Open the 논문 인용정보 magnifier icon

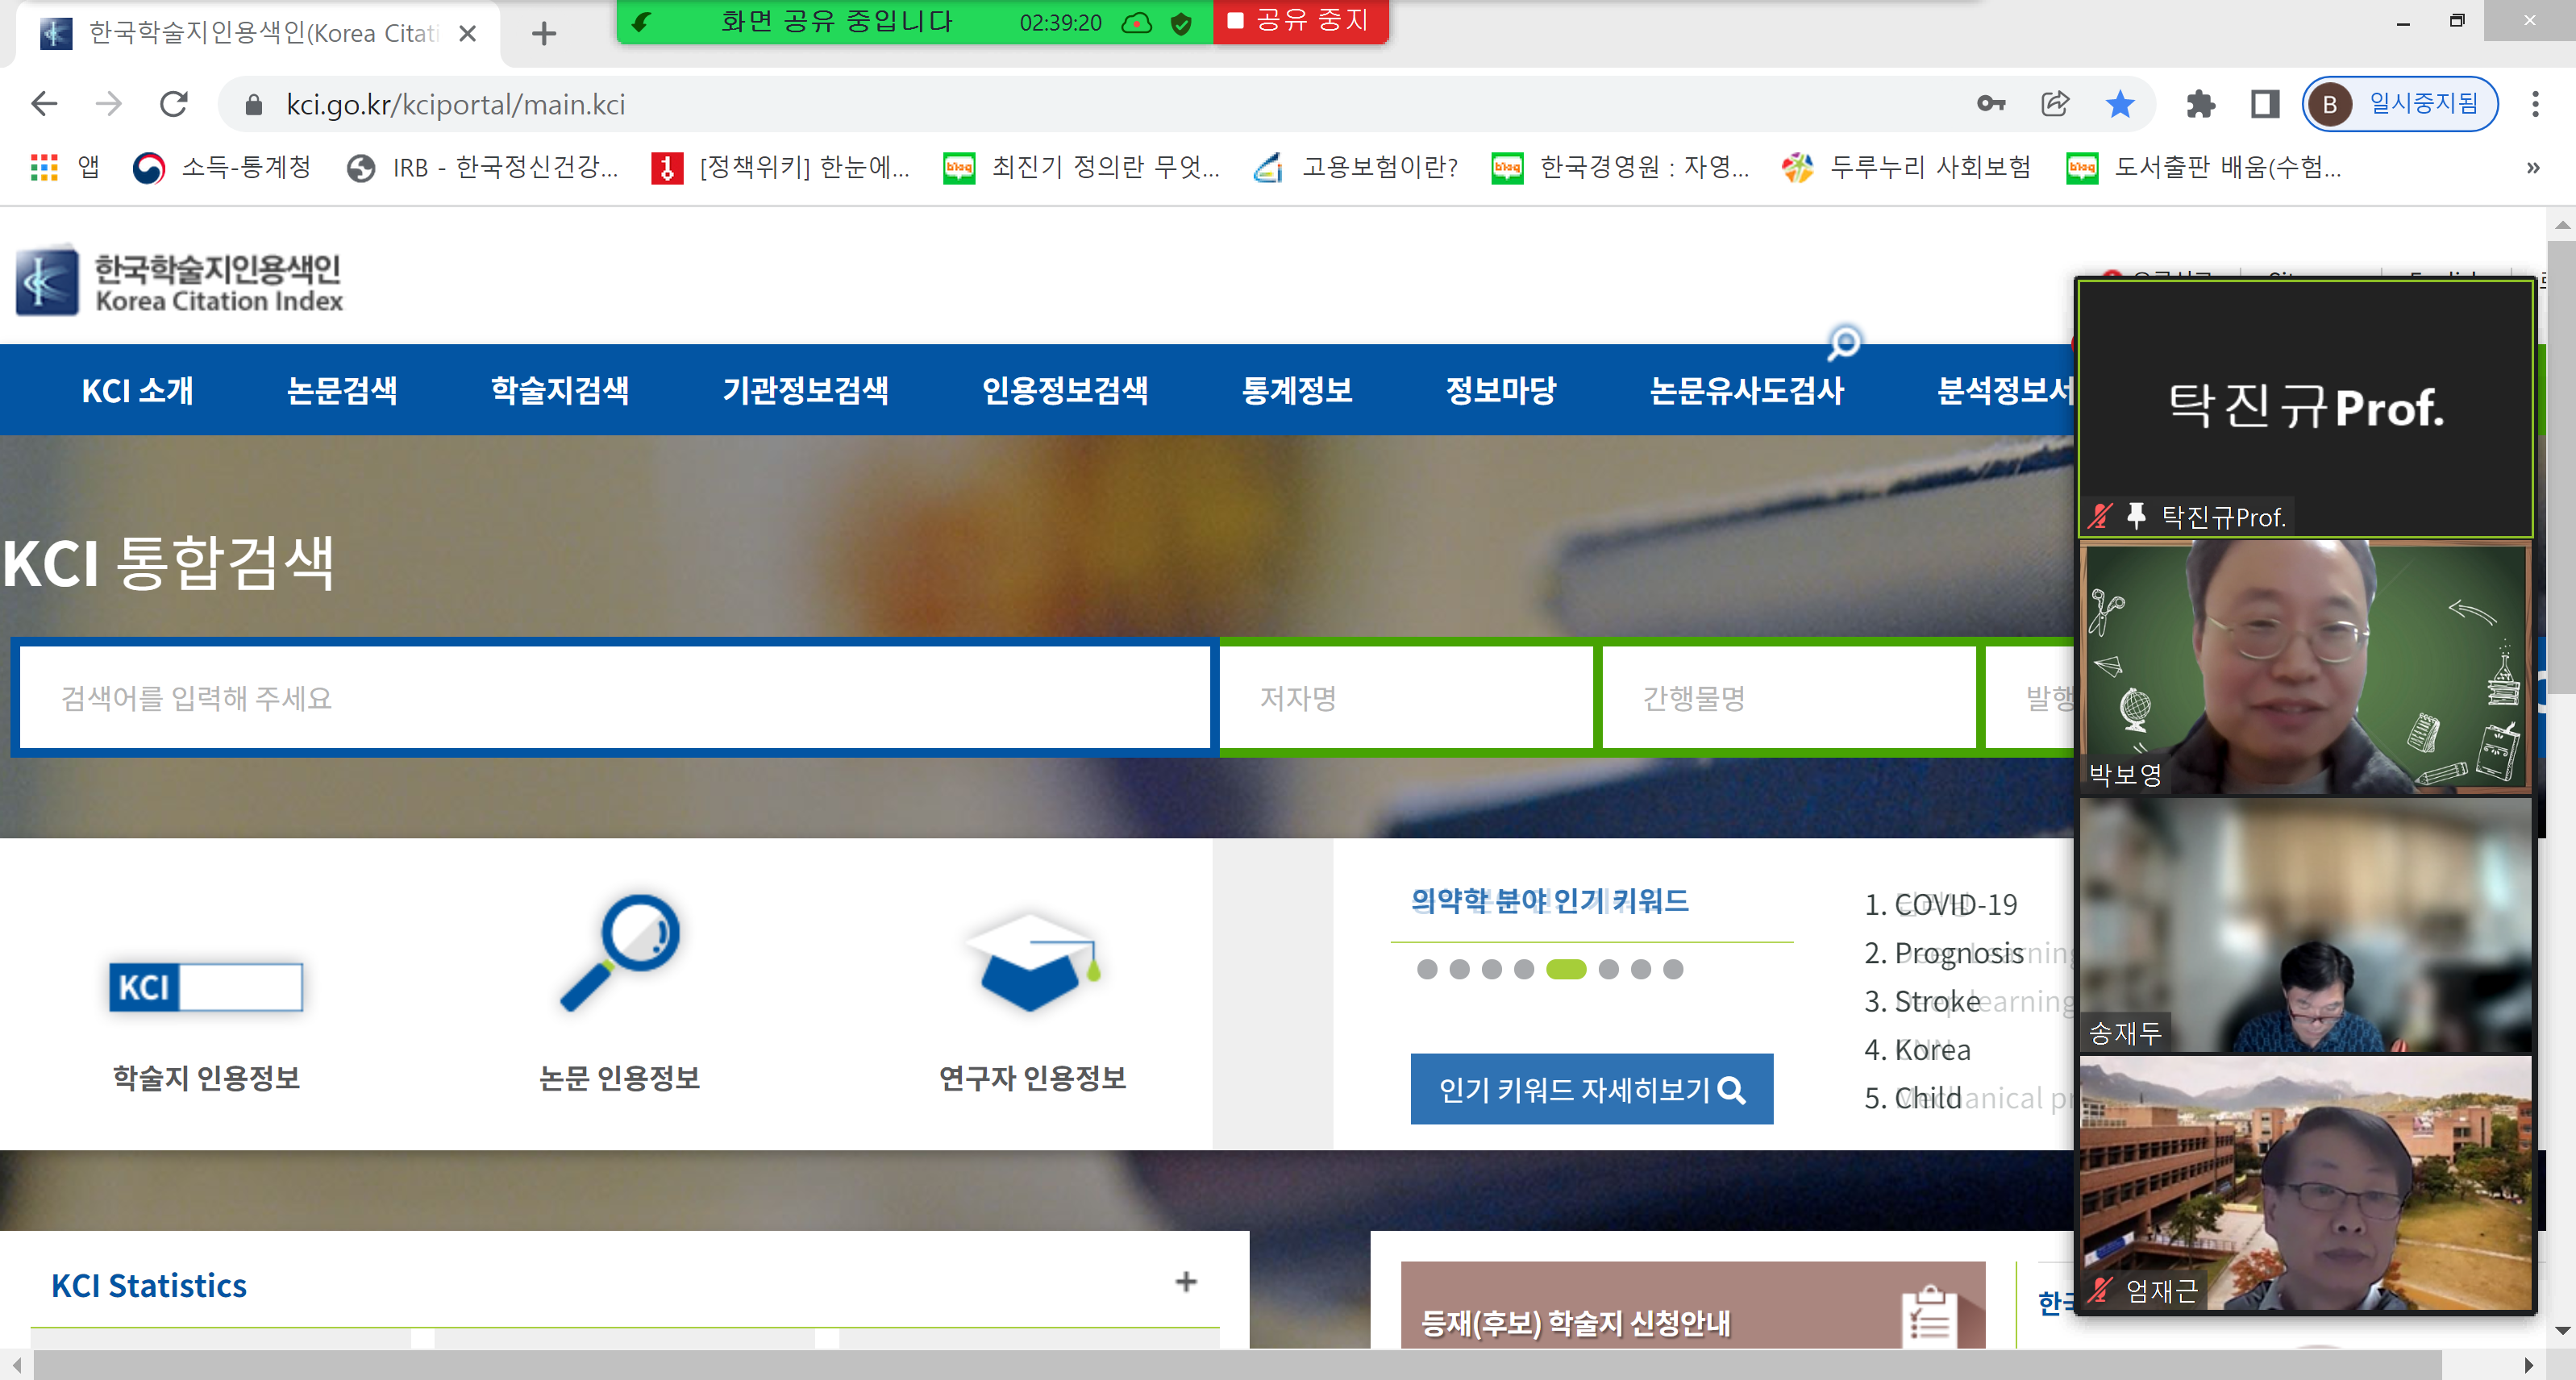620,952
